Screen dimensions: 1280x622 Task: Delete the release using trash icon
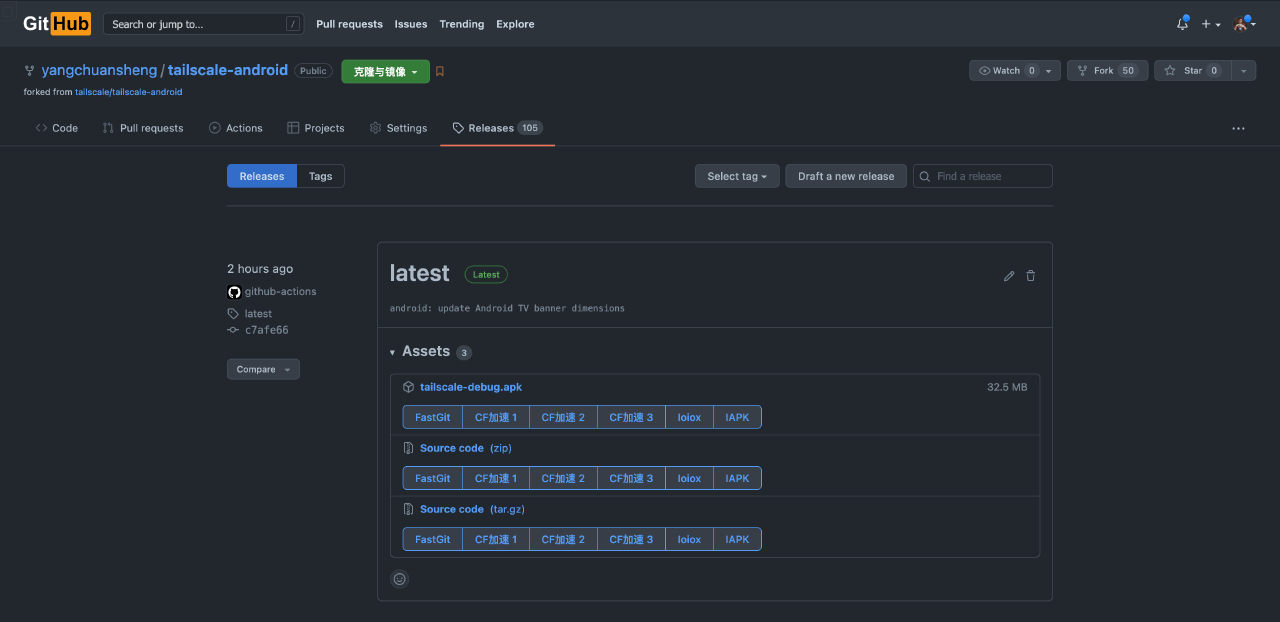1031,276
